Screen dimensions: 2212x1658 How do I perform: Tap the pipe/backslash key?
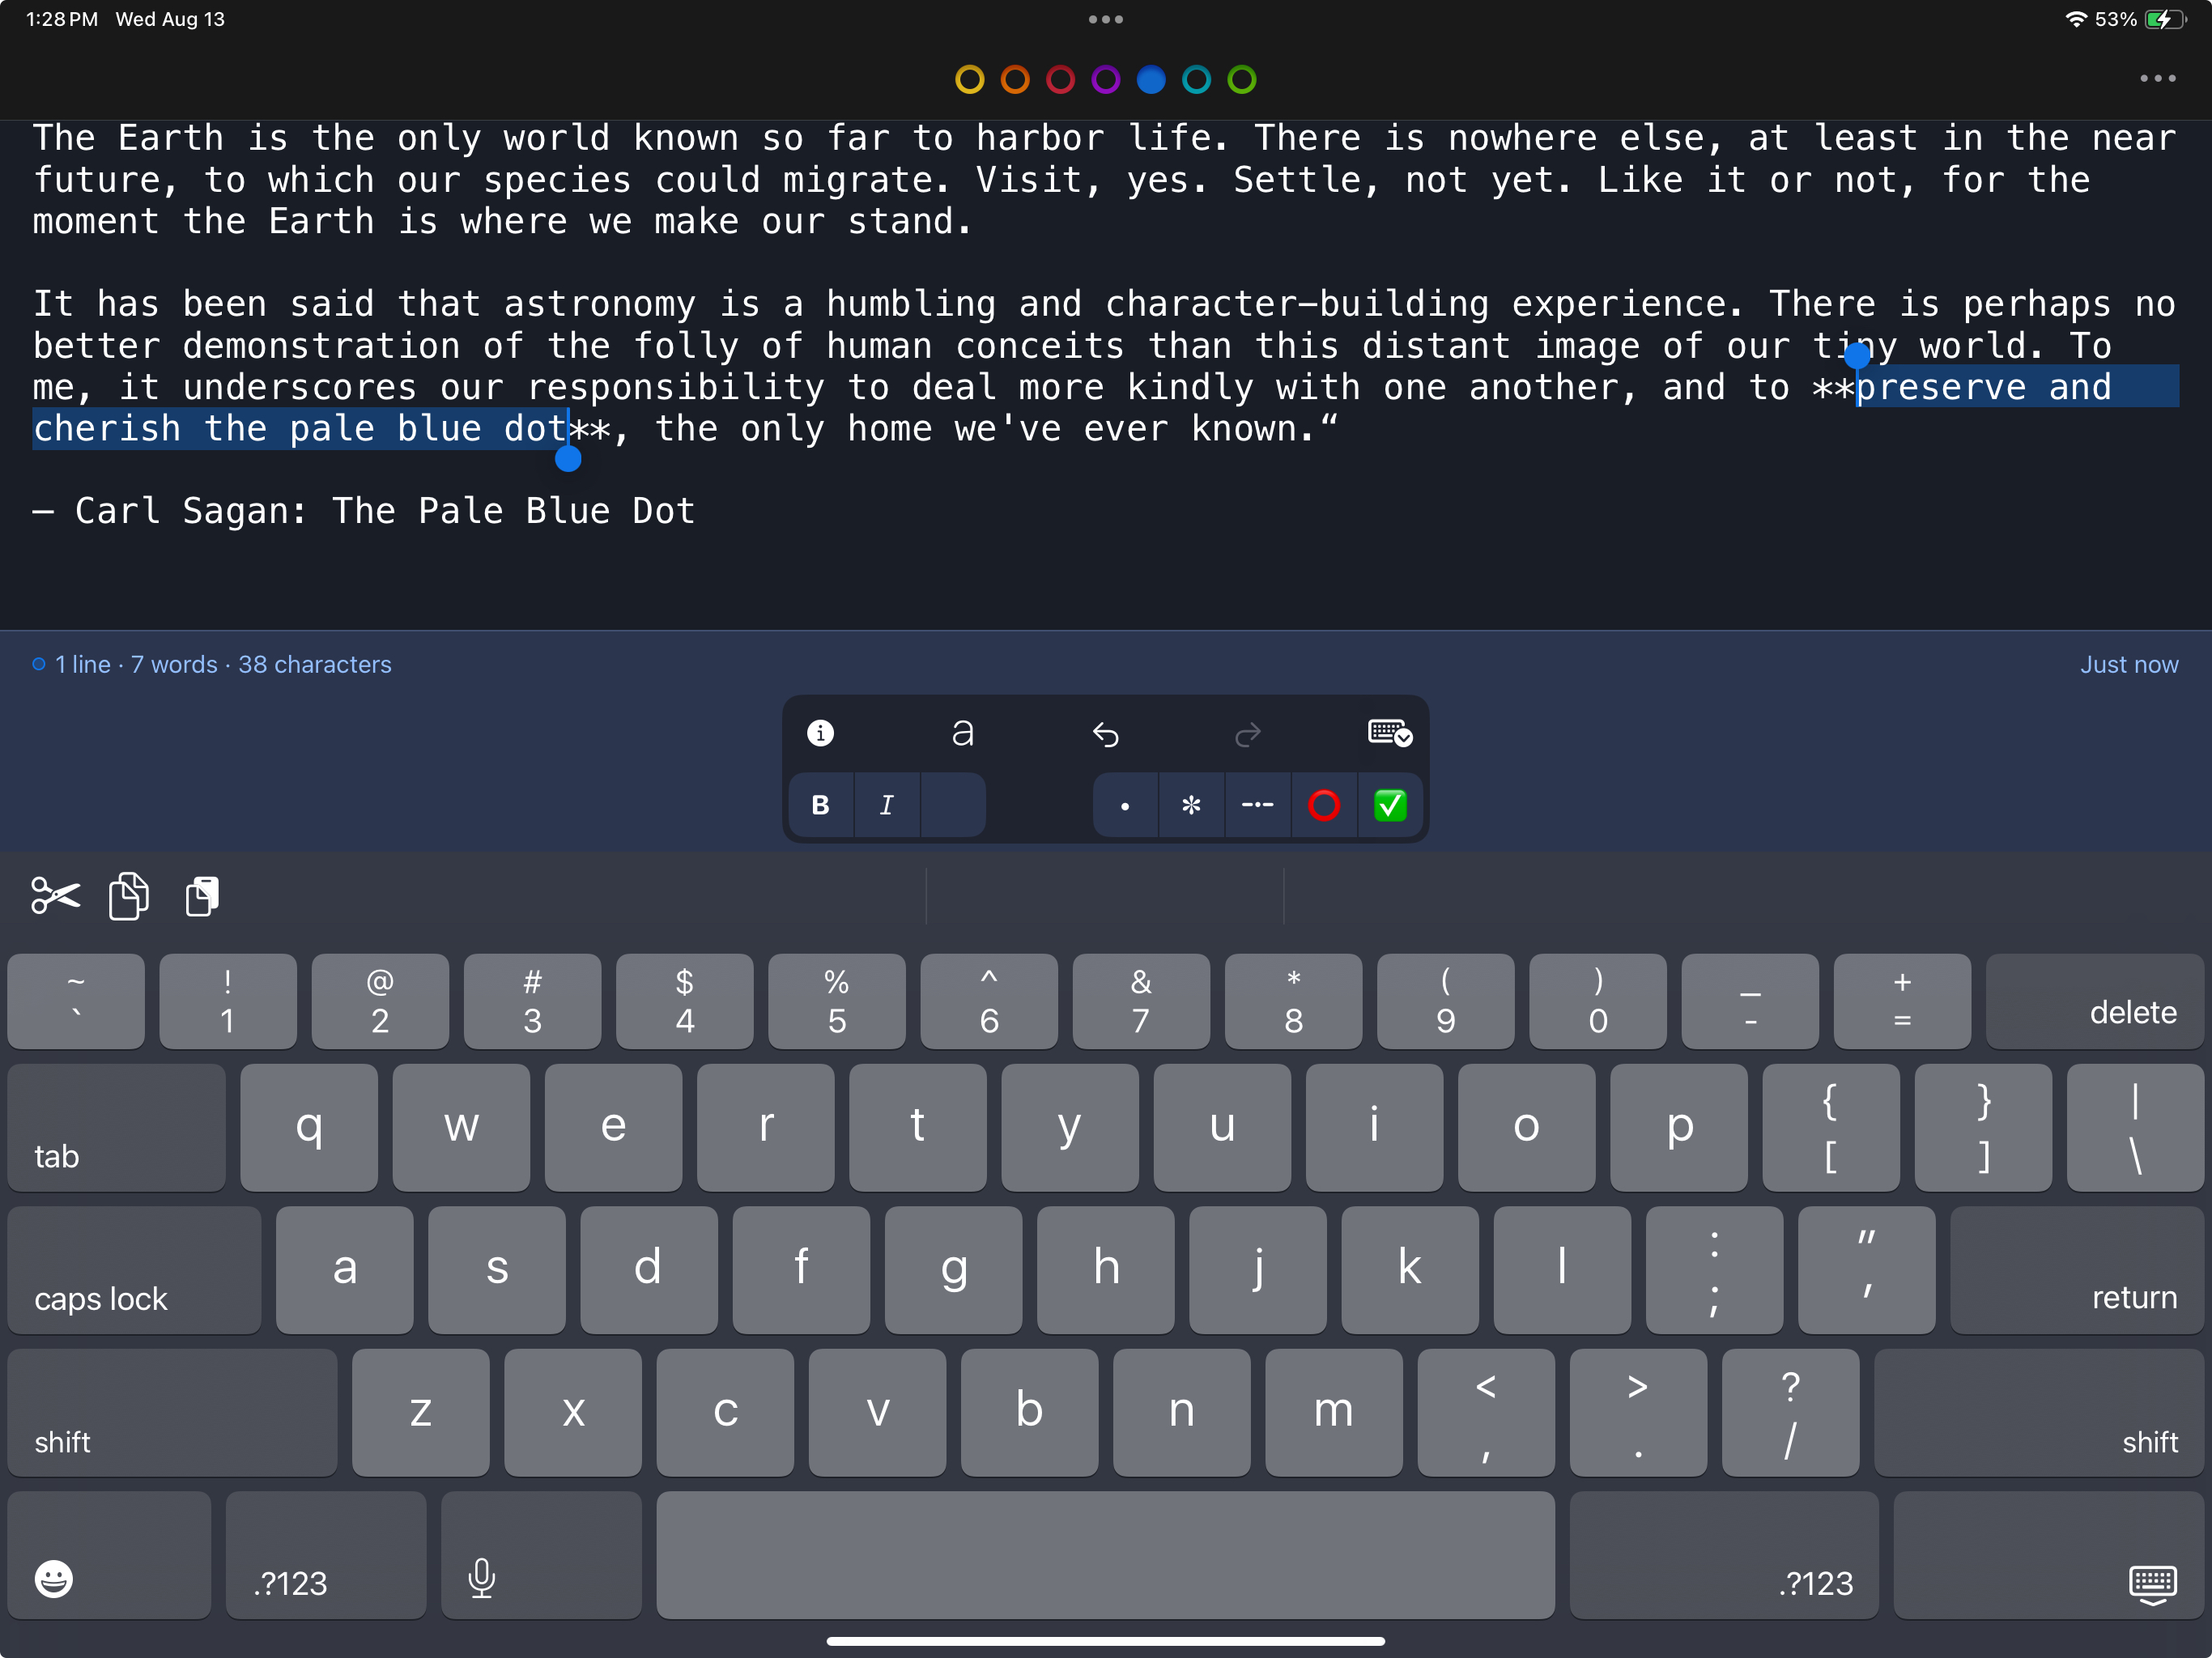2135,1127
